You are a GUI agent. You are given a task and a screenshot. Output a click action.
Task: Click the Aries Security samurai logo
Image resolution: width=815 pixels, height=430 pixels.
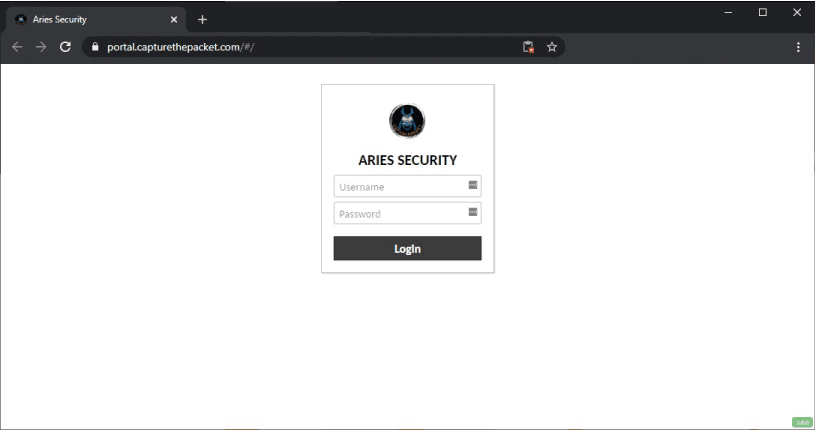click(x=407, y=121)
